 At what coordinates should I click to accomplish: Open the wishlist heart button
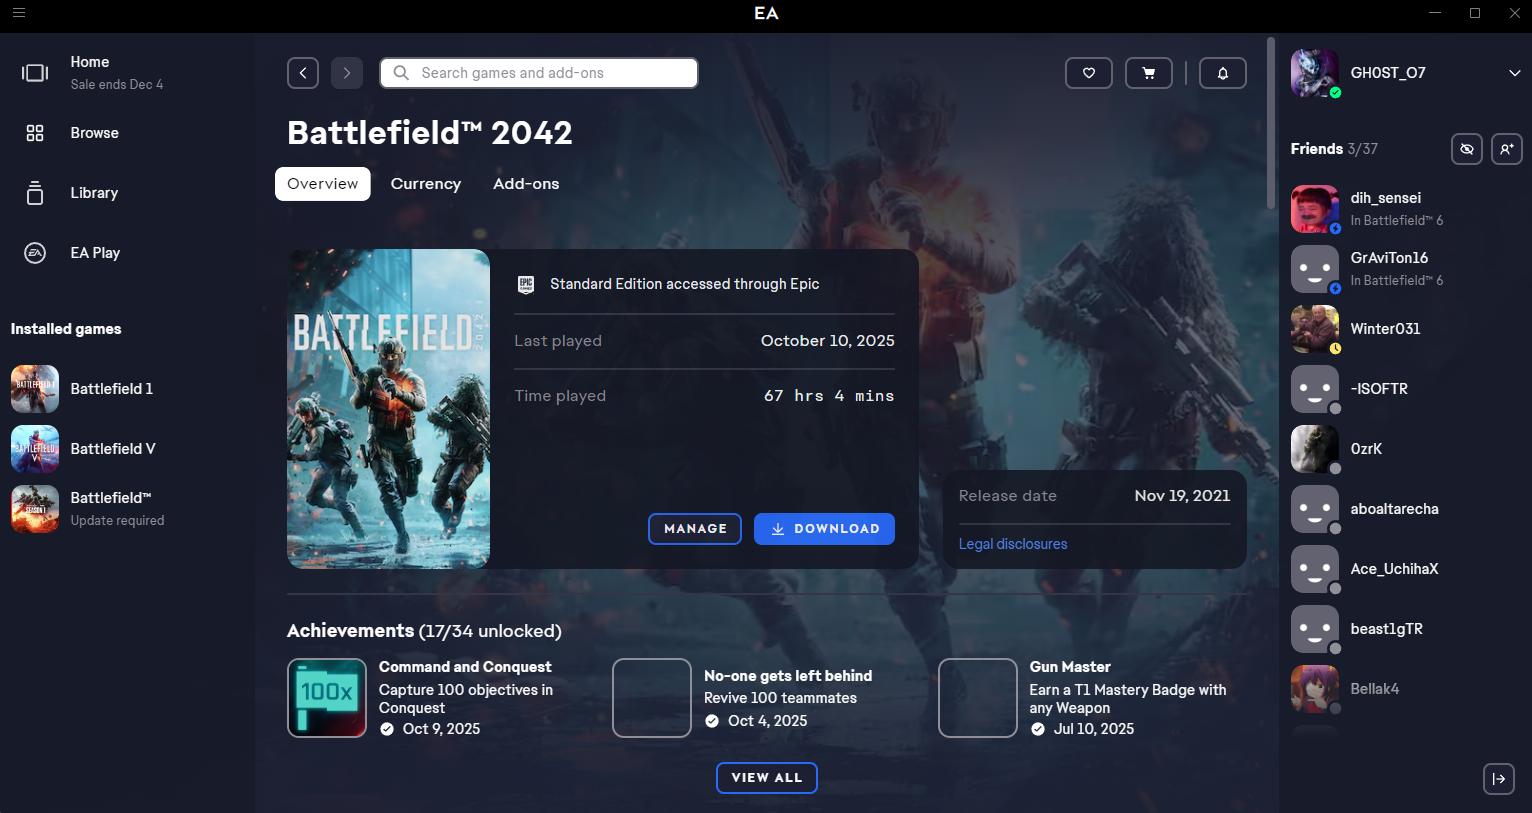[1089, 73]
